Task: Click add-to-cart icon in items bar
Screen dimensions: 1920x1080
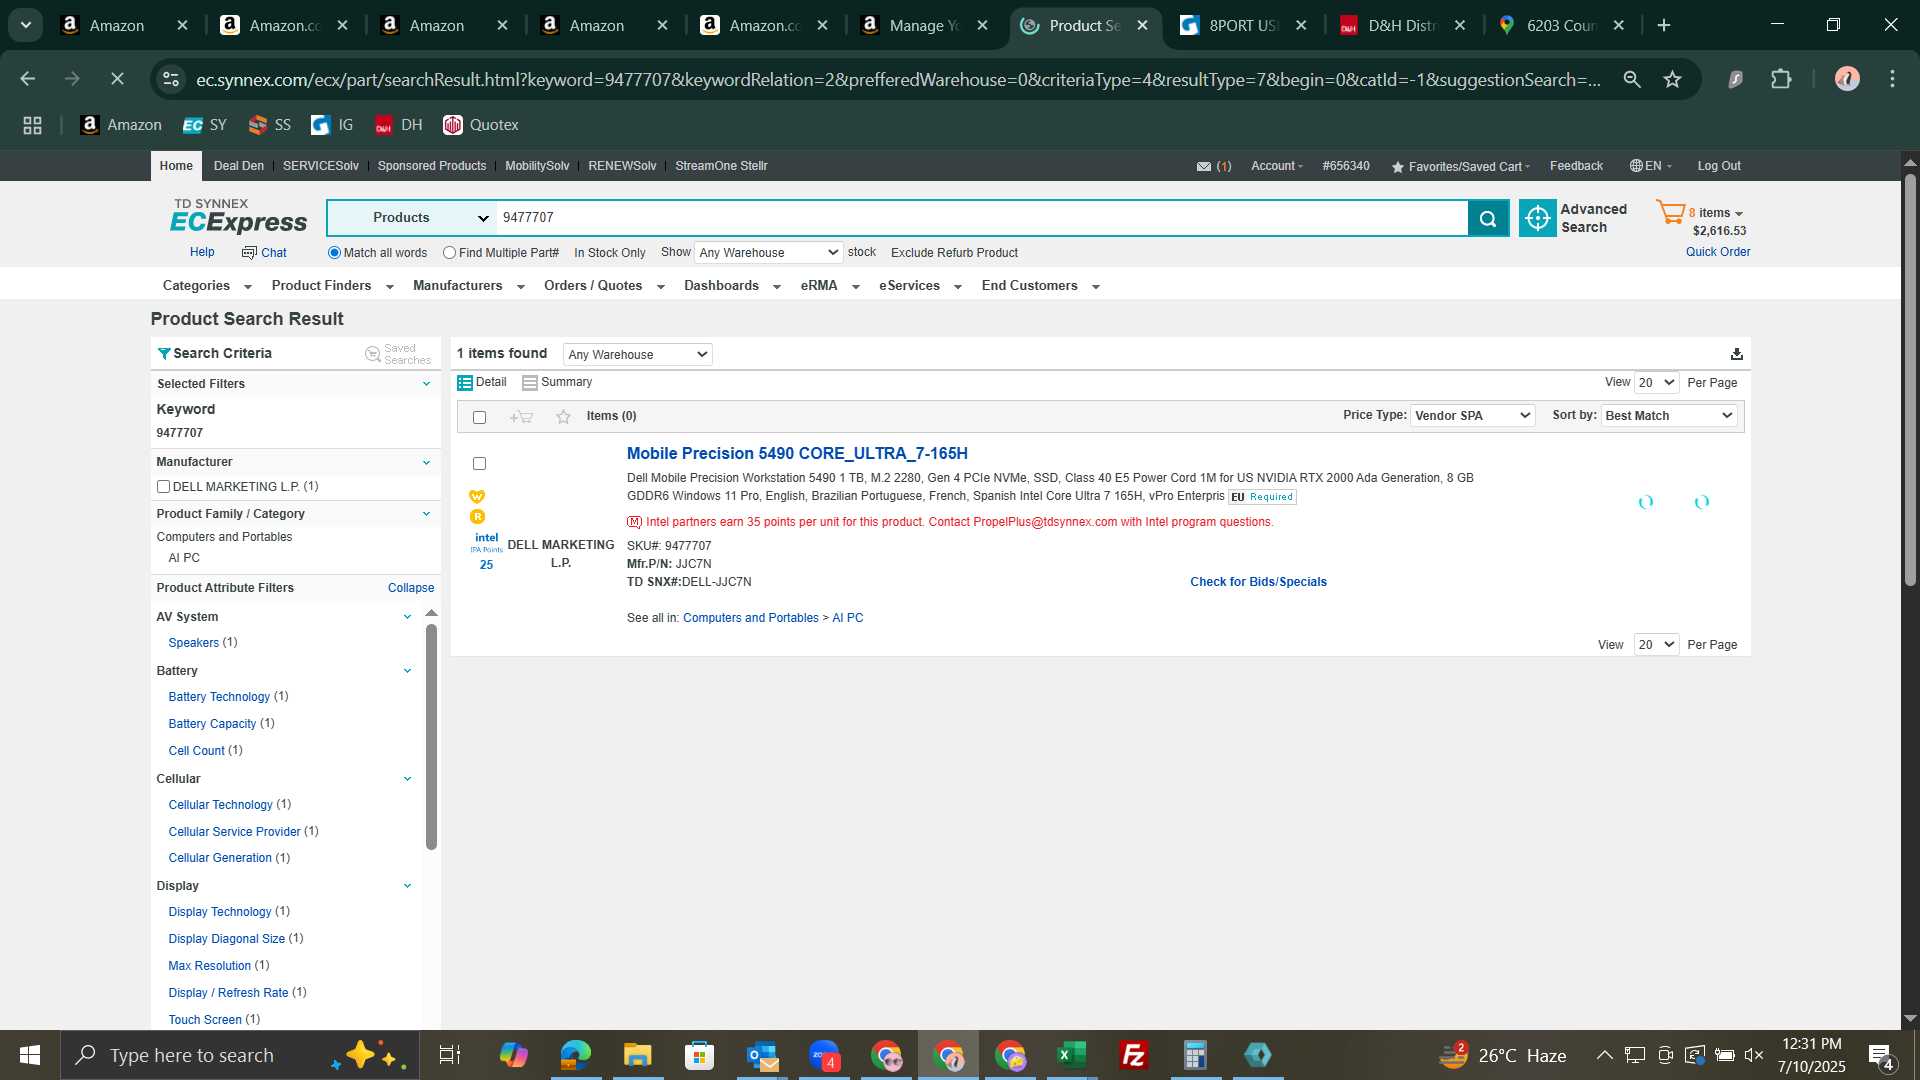Action: click(521, 417)
